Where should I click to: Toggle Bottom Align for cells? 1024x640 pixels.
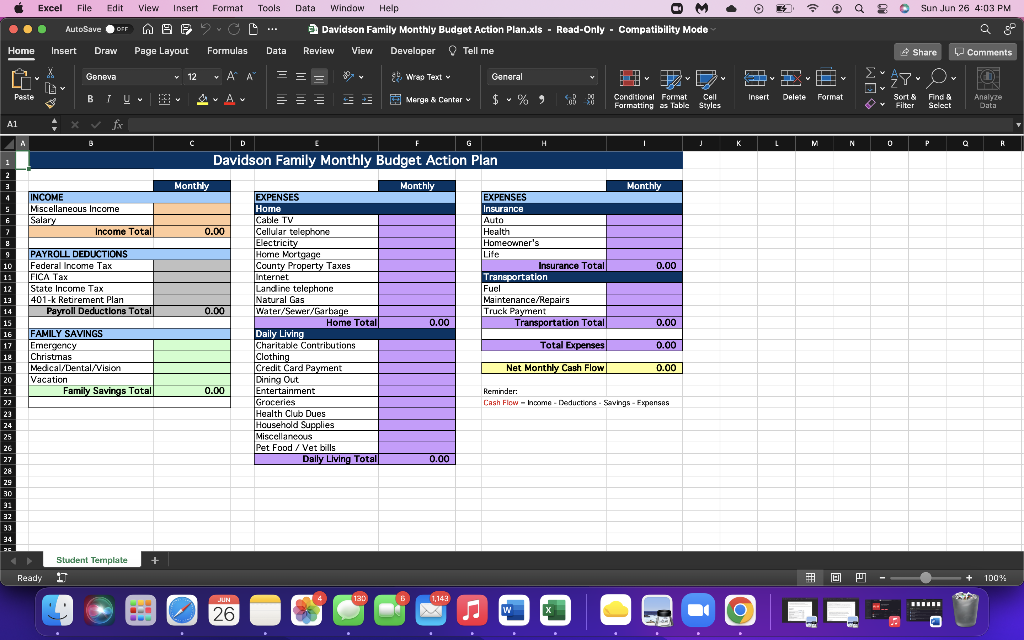coord(319,76)
